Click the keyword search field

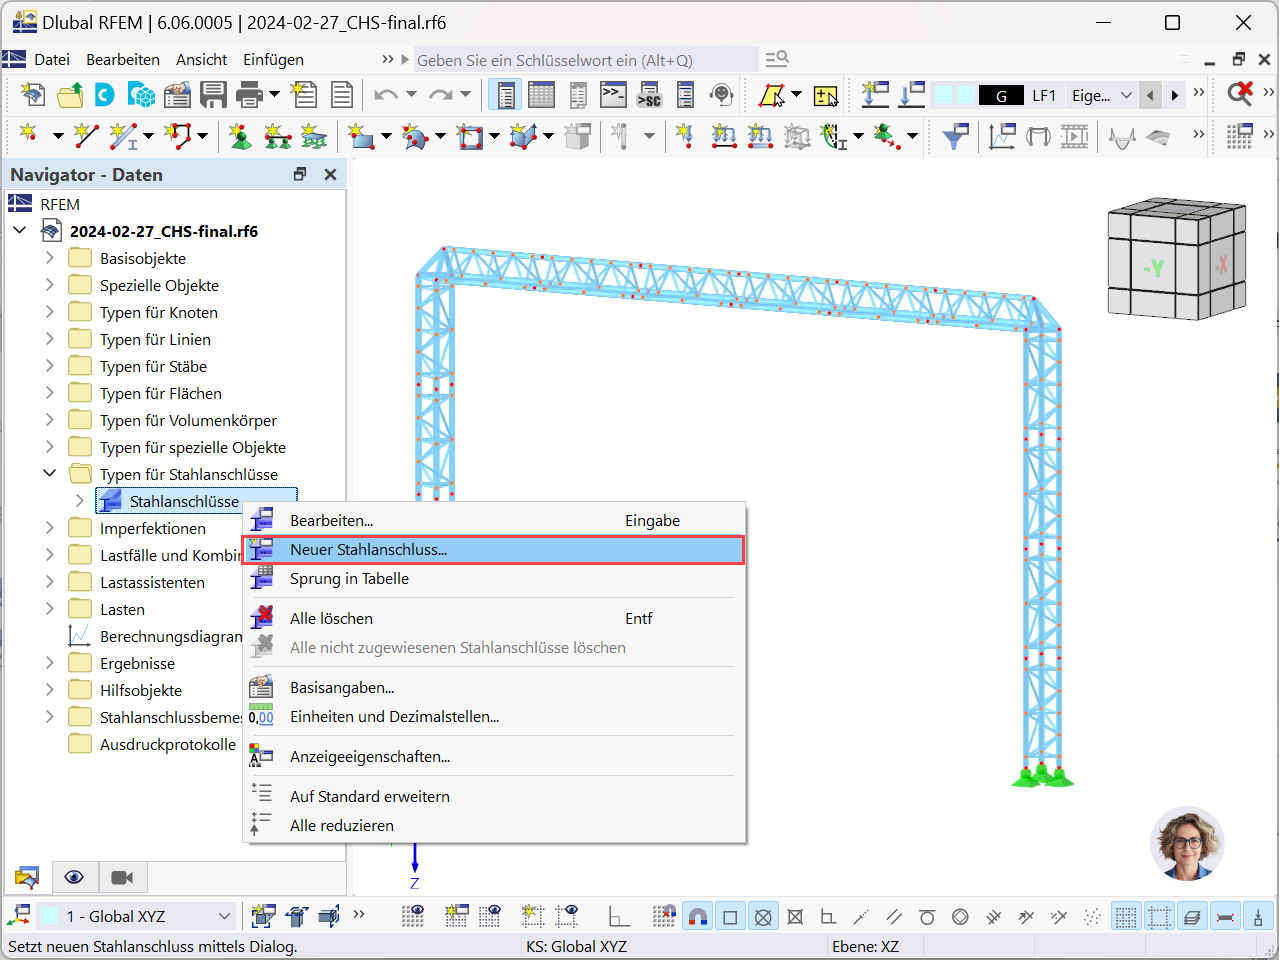[585, 60]
